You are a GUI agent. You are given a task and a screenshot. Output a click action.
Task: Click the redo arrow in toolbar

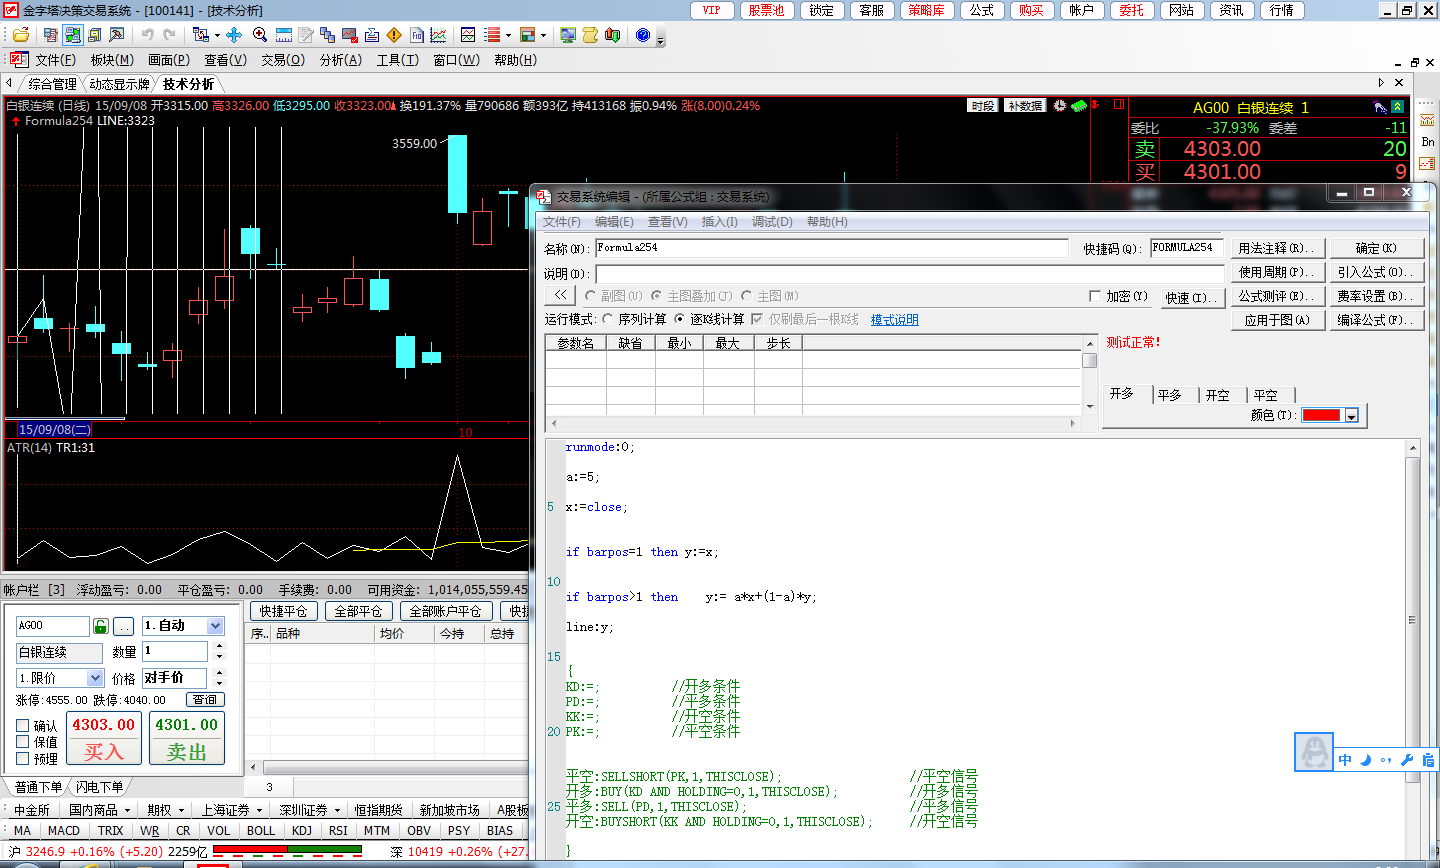(169, 35)
